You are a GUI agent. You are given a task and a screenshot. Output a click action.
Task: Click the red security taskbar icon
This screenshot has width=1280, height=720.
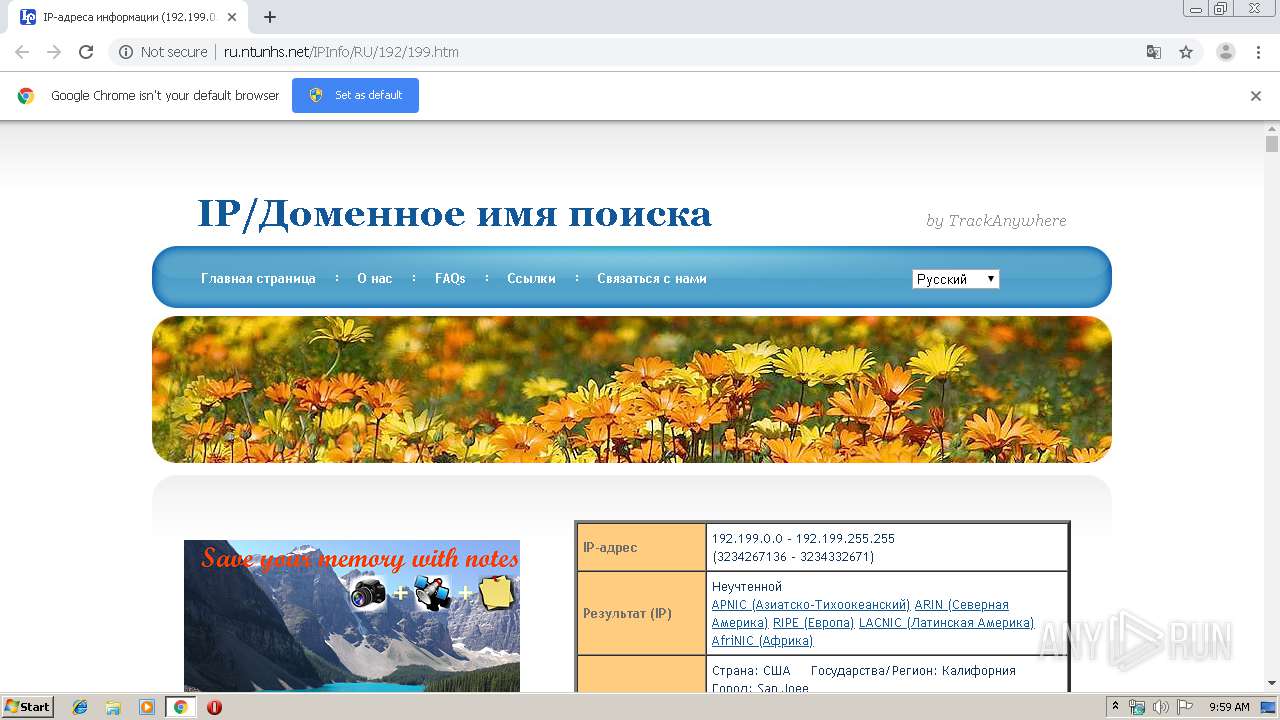click(x=214, y=707)
